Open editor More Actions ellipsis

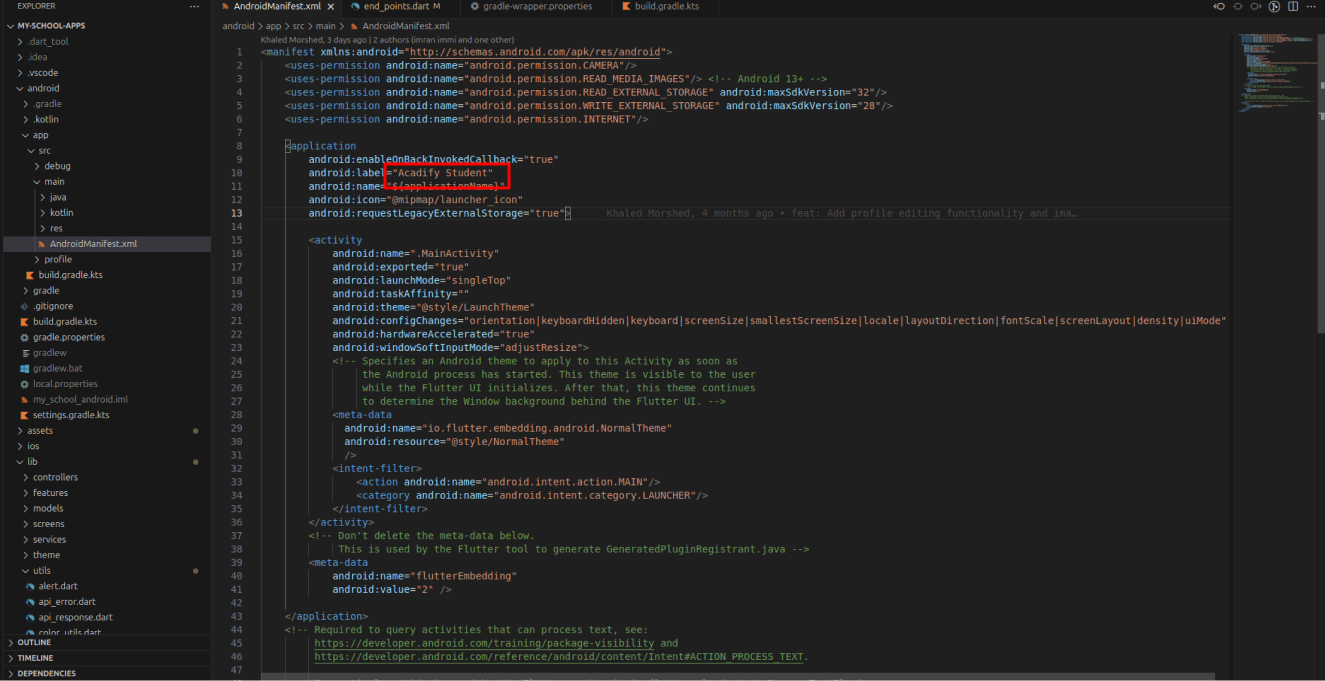[1311, 6]
